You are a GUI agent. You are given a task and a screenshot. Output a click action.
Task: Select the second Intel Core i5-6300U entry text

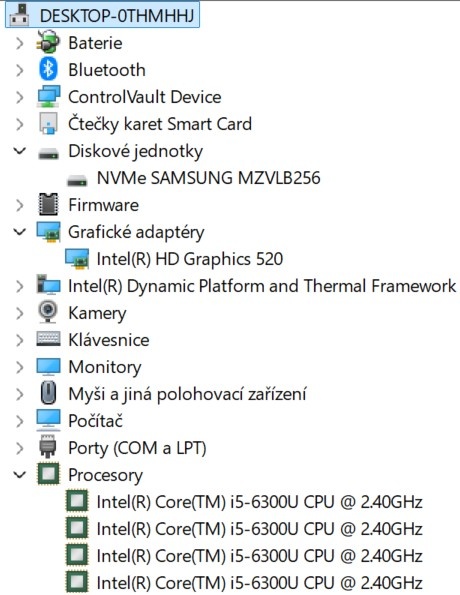(260, 529)
